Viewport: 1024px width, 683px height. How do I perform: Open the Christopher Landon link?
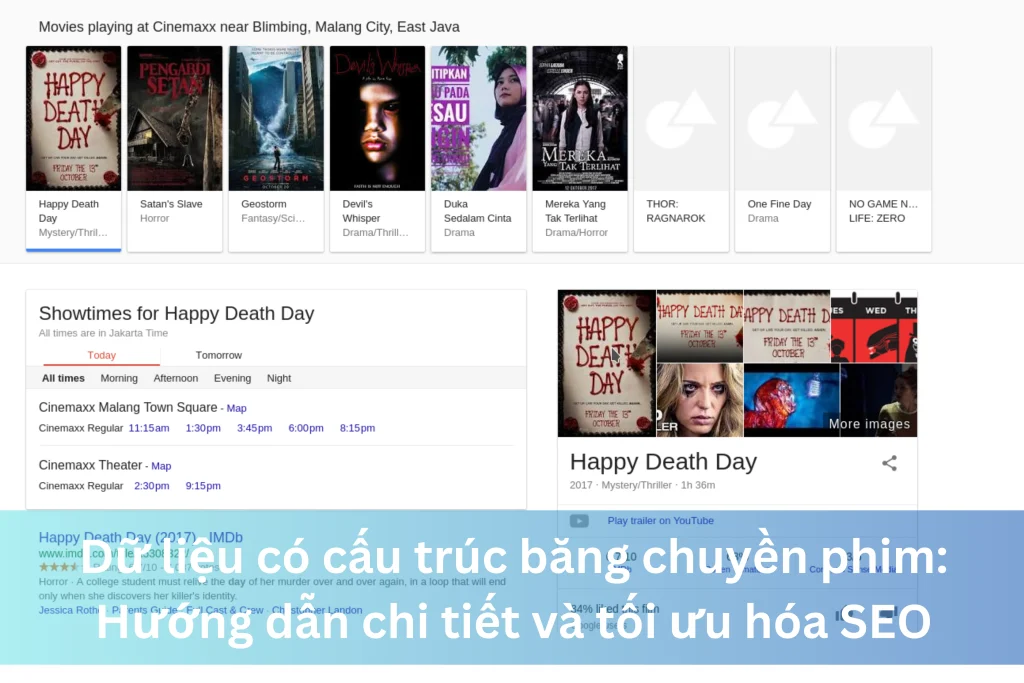(317, 610)
